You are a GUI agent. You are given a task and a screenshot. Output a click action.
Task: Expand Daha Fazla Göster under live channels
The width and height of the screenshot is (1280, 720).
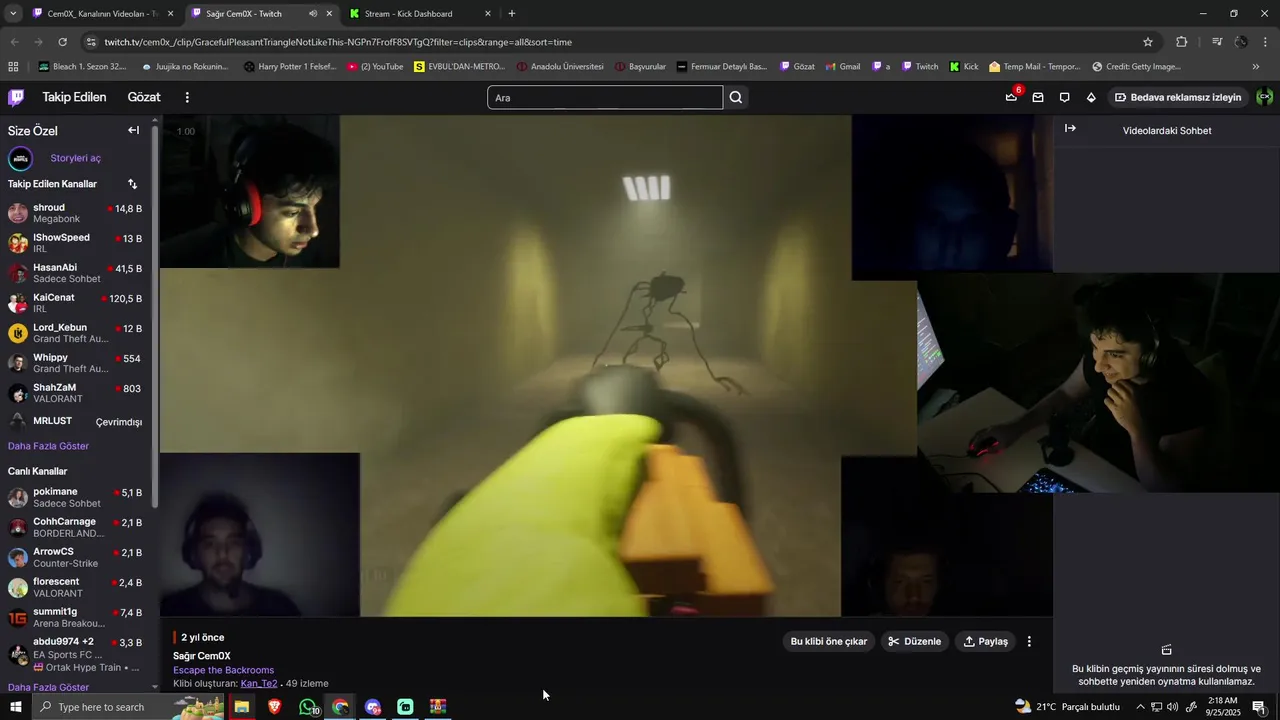point(48,687)
